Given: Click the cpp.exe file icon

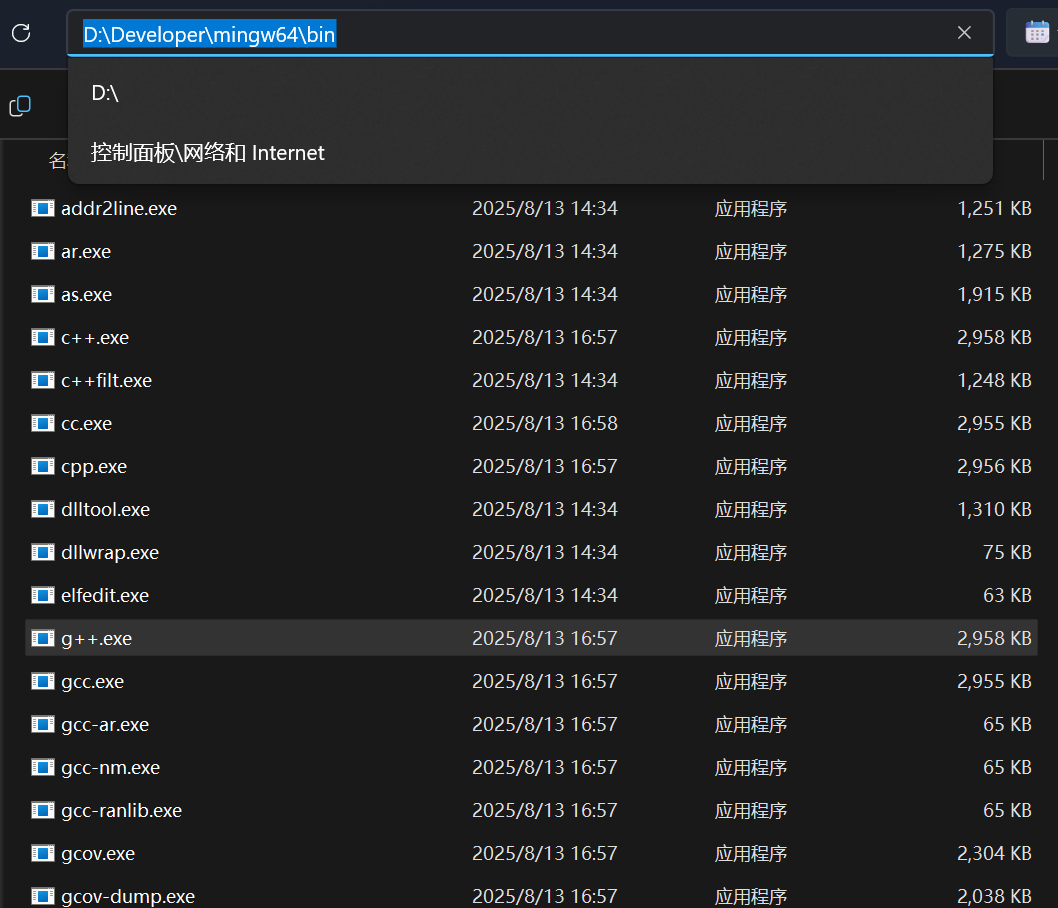Looking at the screenshot, I should pyautogui.click(x=42, y=467).
